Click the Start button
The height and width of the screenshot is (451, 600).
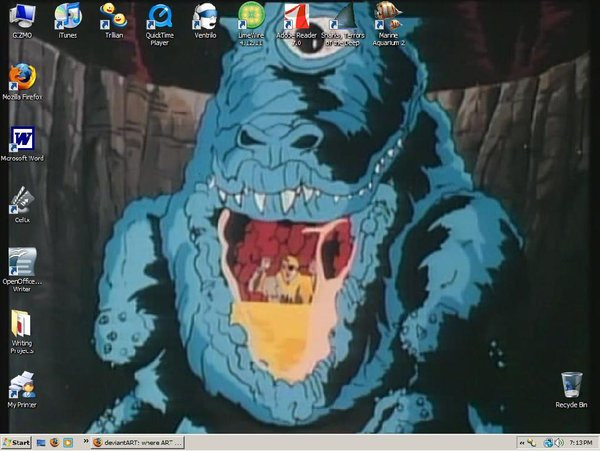click(16, 443)
